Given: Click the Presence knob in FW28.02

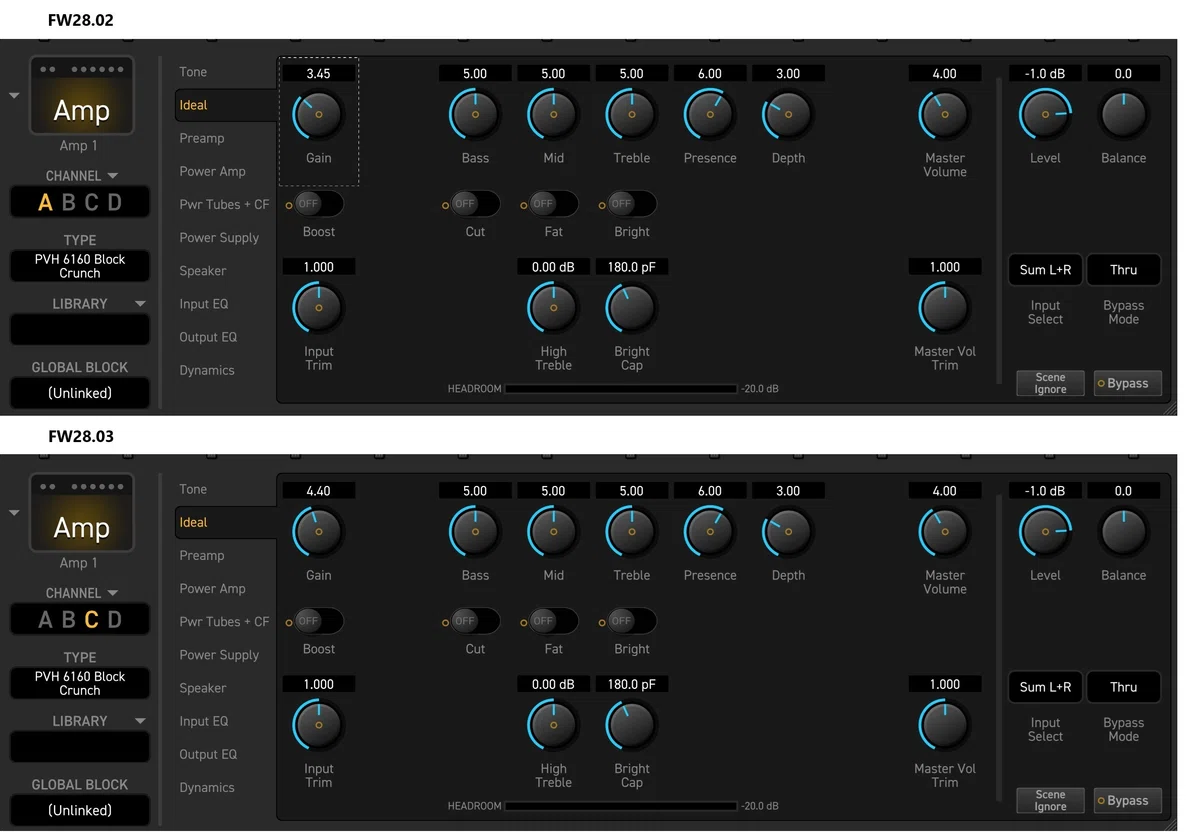Looking at the screenshot, I should [710, 115].
